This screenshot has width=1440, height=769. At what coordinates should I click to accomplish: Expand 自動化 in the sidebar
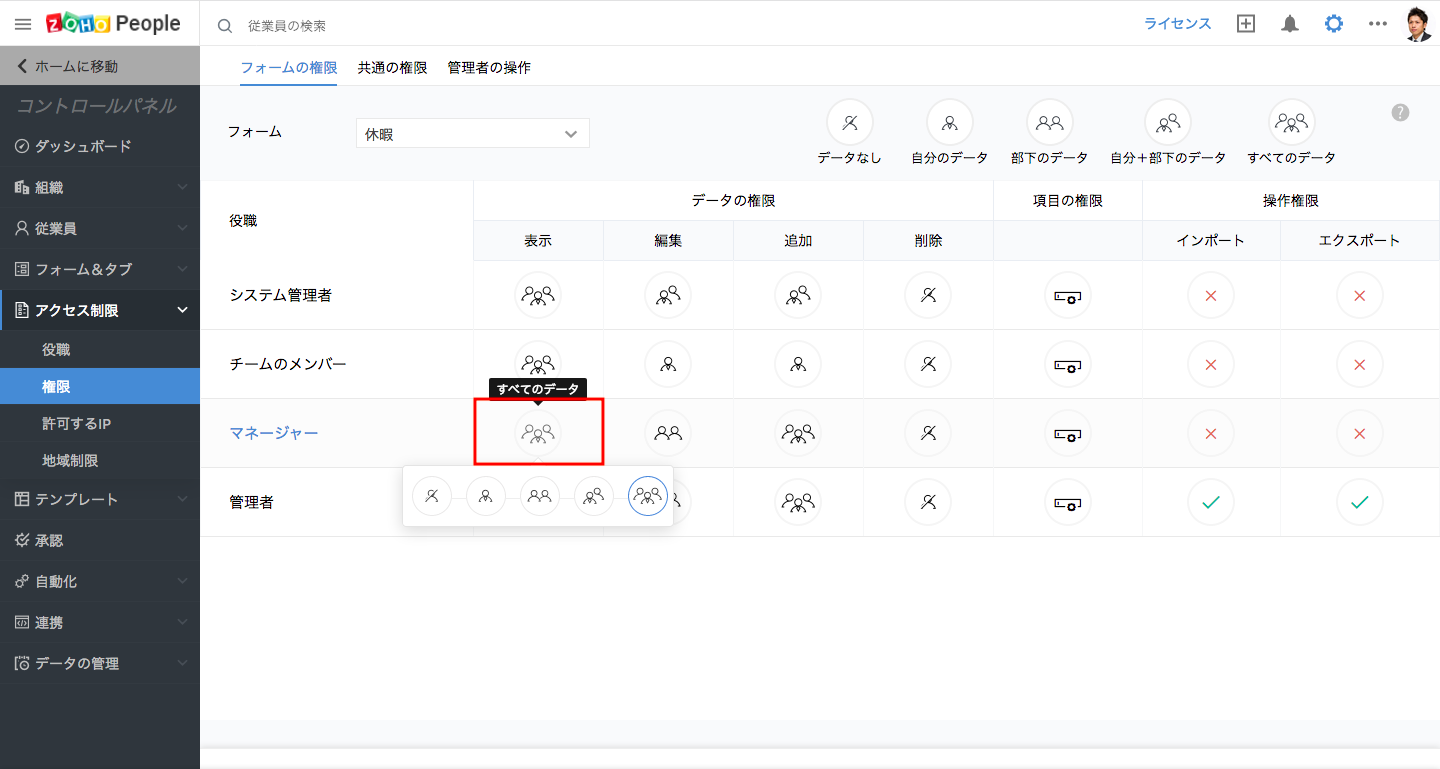(x=100, y=581)
